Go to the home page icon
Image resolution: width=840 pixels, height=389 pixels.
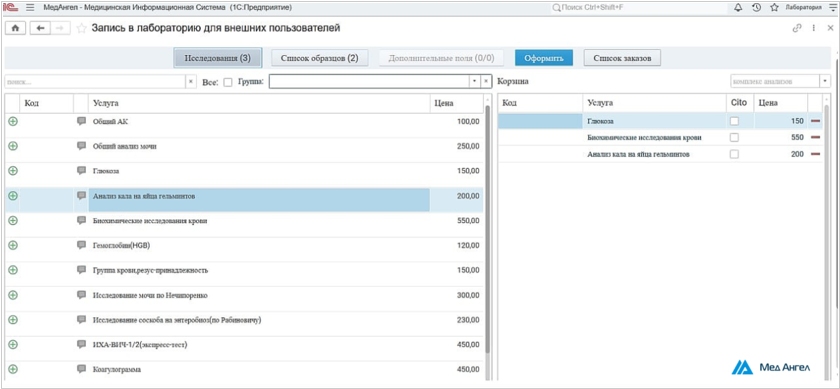pyautogui.click(x=15, y=28)
